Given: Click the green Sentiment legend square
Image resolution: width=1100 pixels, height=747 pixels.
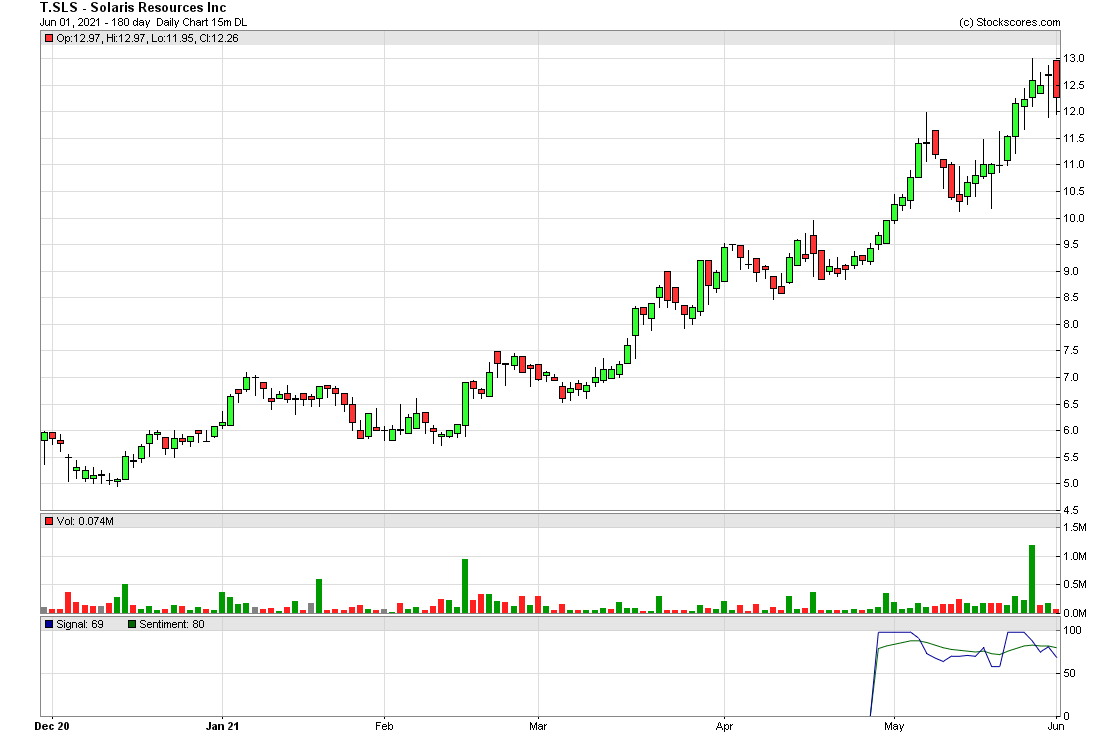Looking at the screenshot, I should [x=132, y=624].
